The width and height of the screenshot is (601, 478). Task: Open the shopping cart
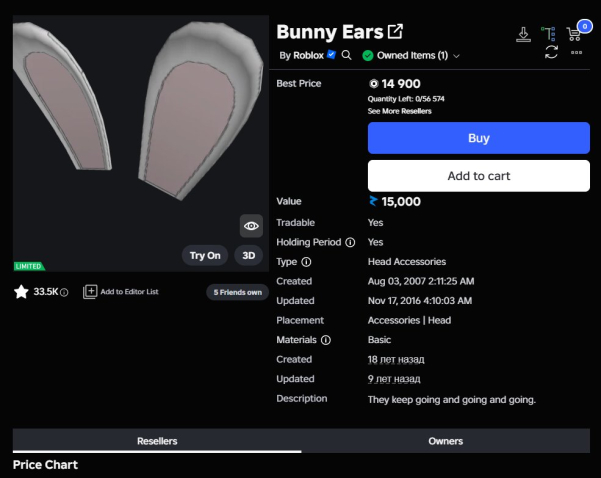coord(575,33)
